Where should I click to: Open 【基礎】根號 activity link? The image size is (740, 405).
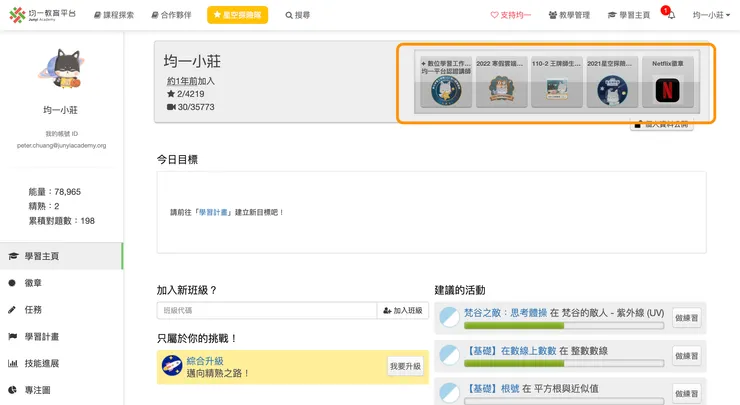(x=492, y=388)
